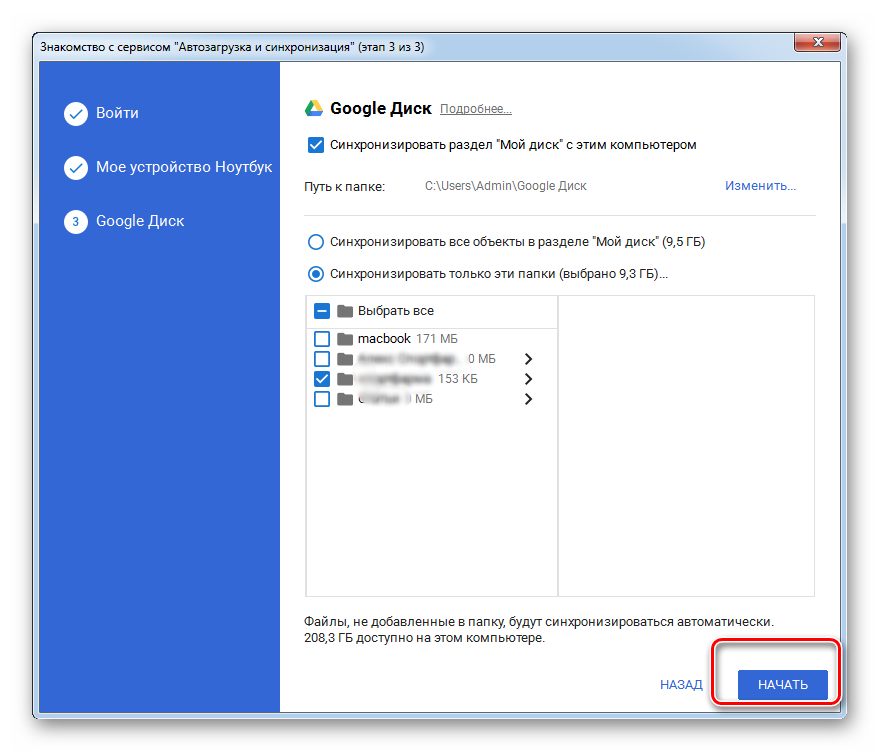The height and width of the screenshot is (752, 880).
Task: Toggle the "Выбрать все" checkbox
Action: click(322, 311)
